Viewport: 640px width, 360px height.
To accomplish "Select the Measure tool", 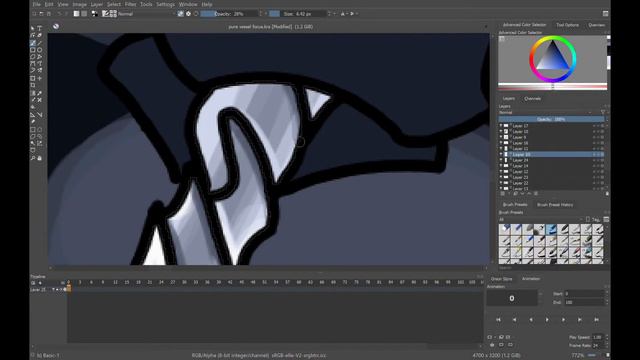I will (40, 115).
